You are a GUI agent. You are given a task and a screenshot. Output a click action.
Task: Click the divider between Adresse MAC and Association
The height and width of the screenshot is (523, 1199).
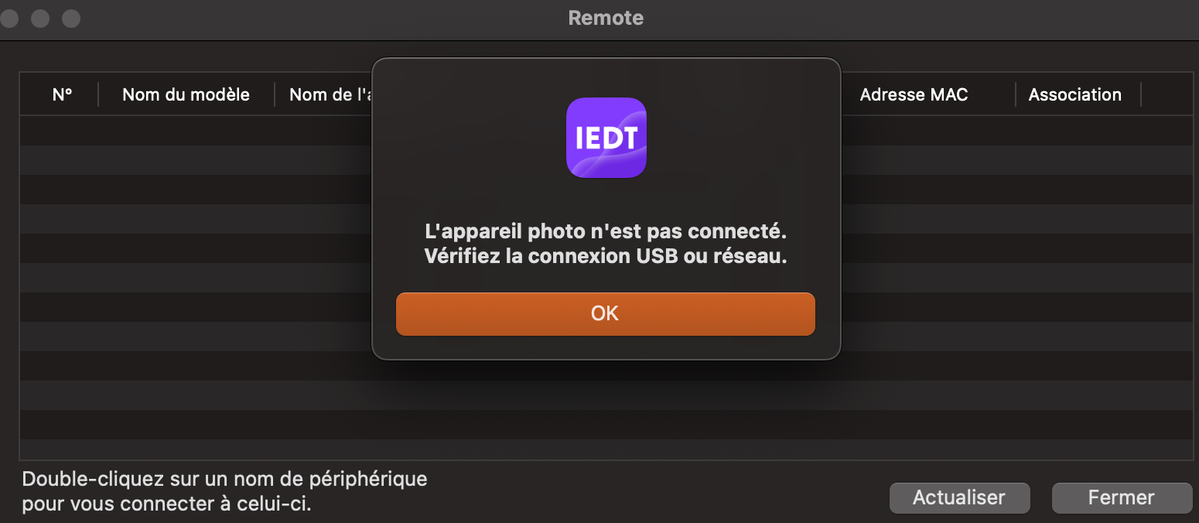1016,95
